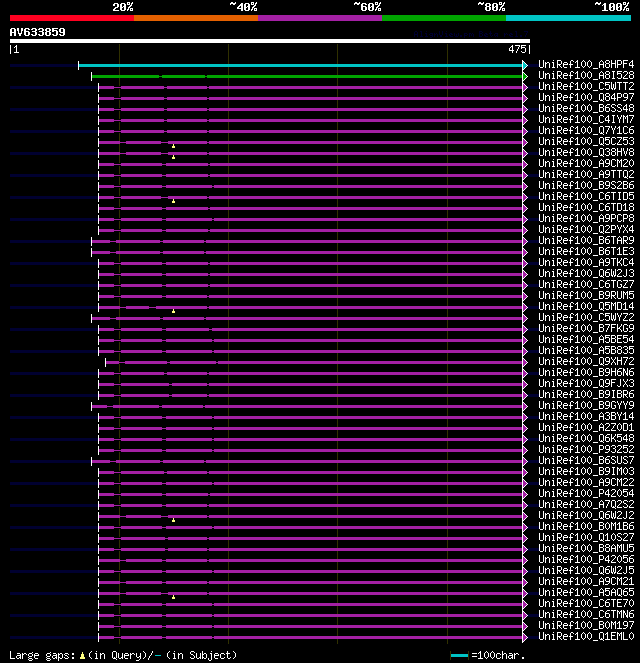Select the UniRef100_C4IYM7 hit

[586, 119]
